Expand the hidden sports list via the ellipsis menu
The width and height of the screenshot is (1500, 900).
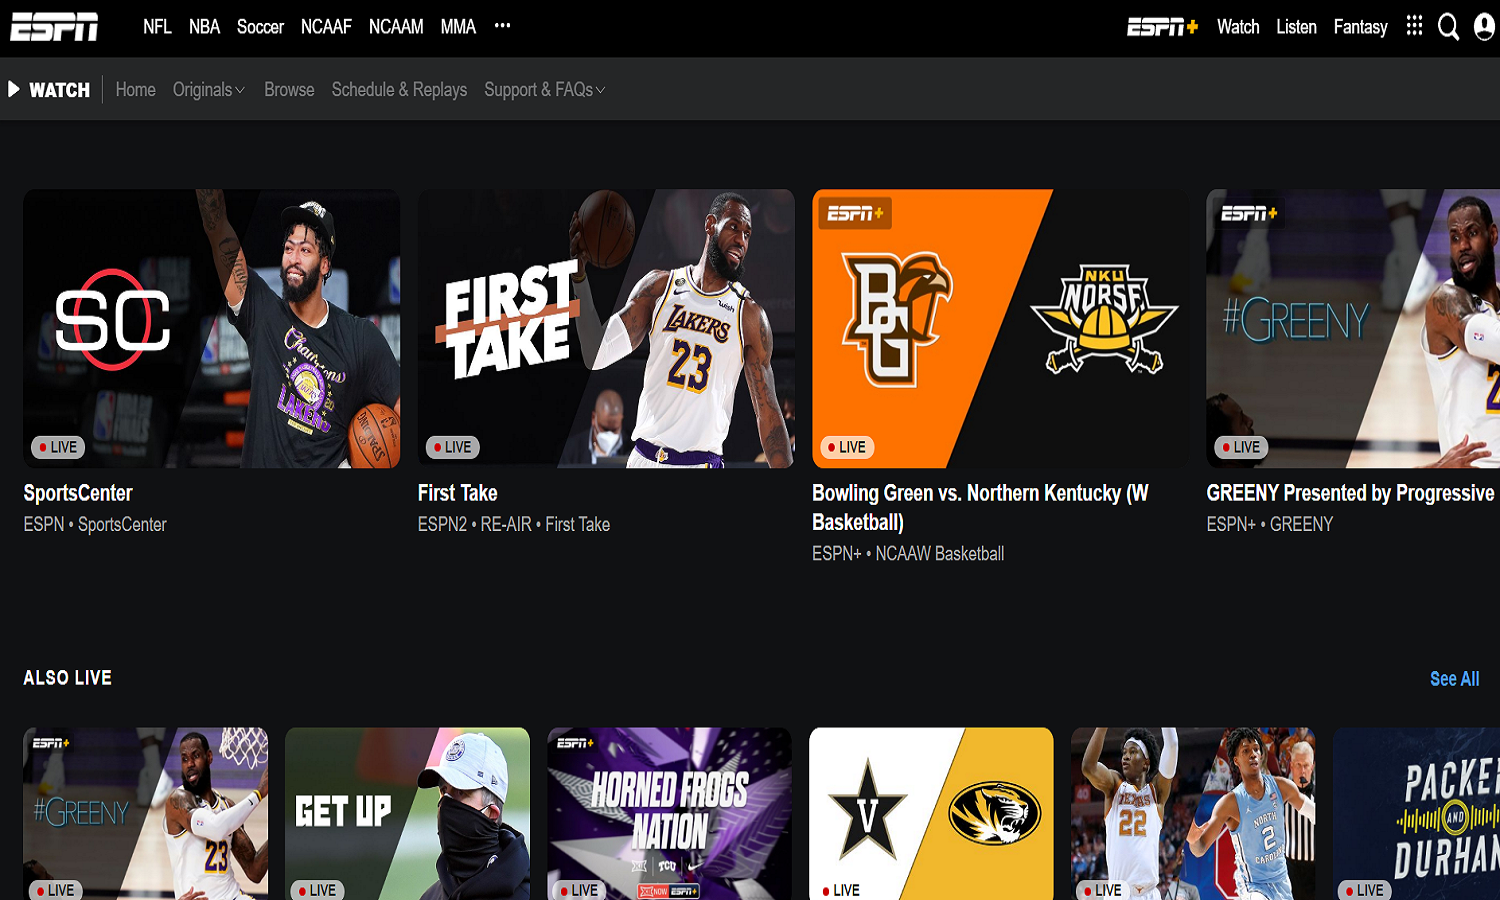coord(501,27)
